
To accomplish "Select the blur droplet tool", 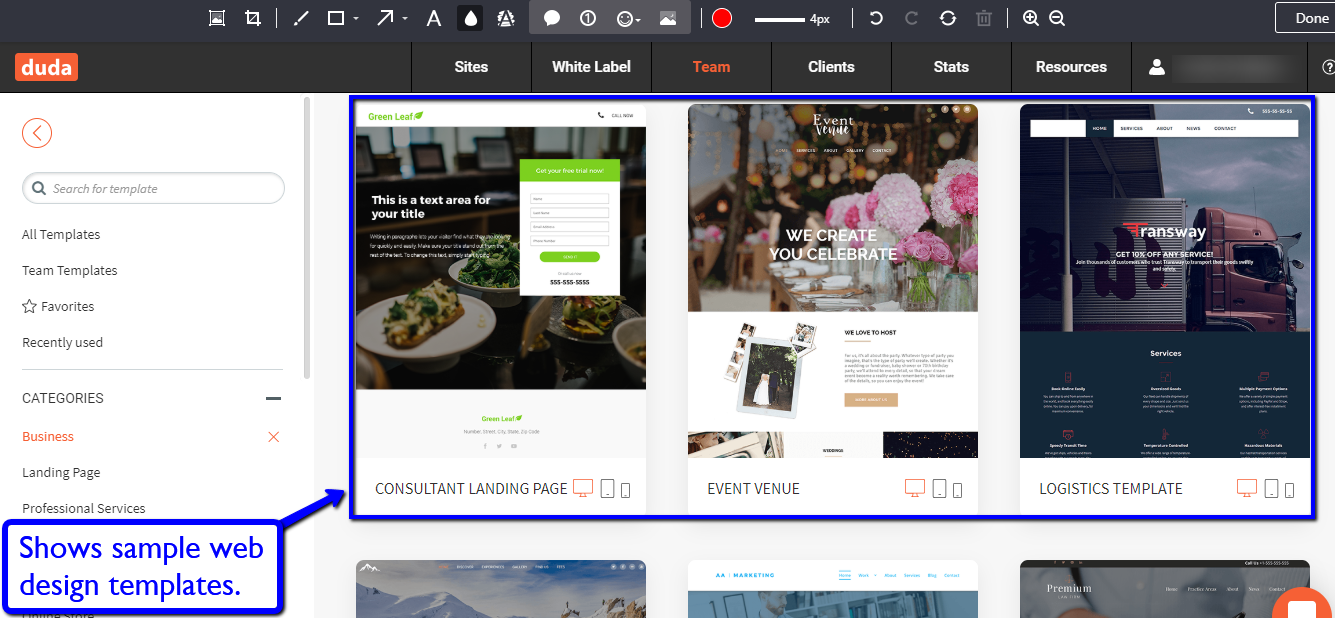I will tap(469, 18).
